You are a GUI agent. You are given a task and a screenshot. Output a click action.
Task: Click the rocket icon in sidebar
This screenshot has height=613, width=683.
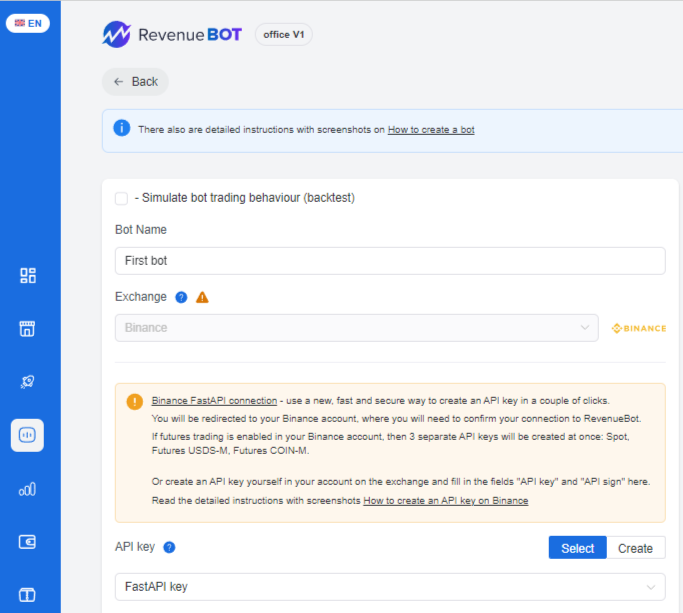27,382
